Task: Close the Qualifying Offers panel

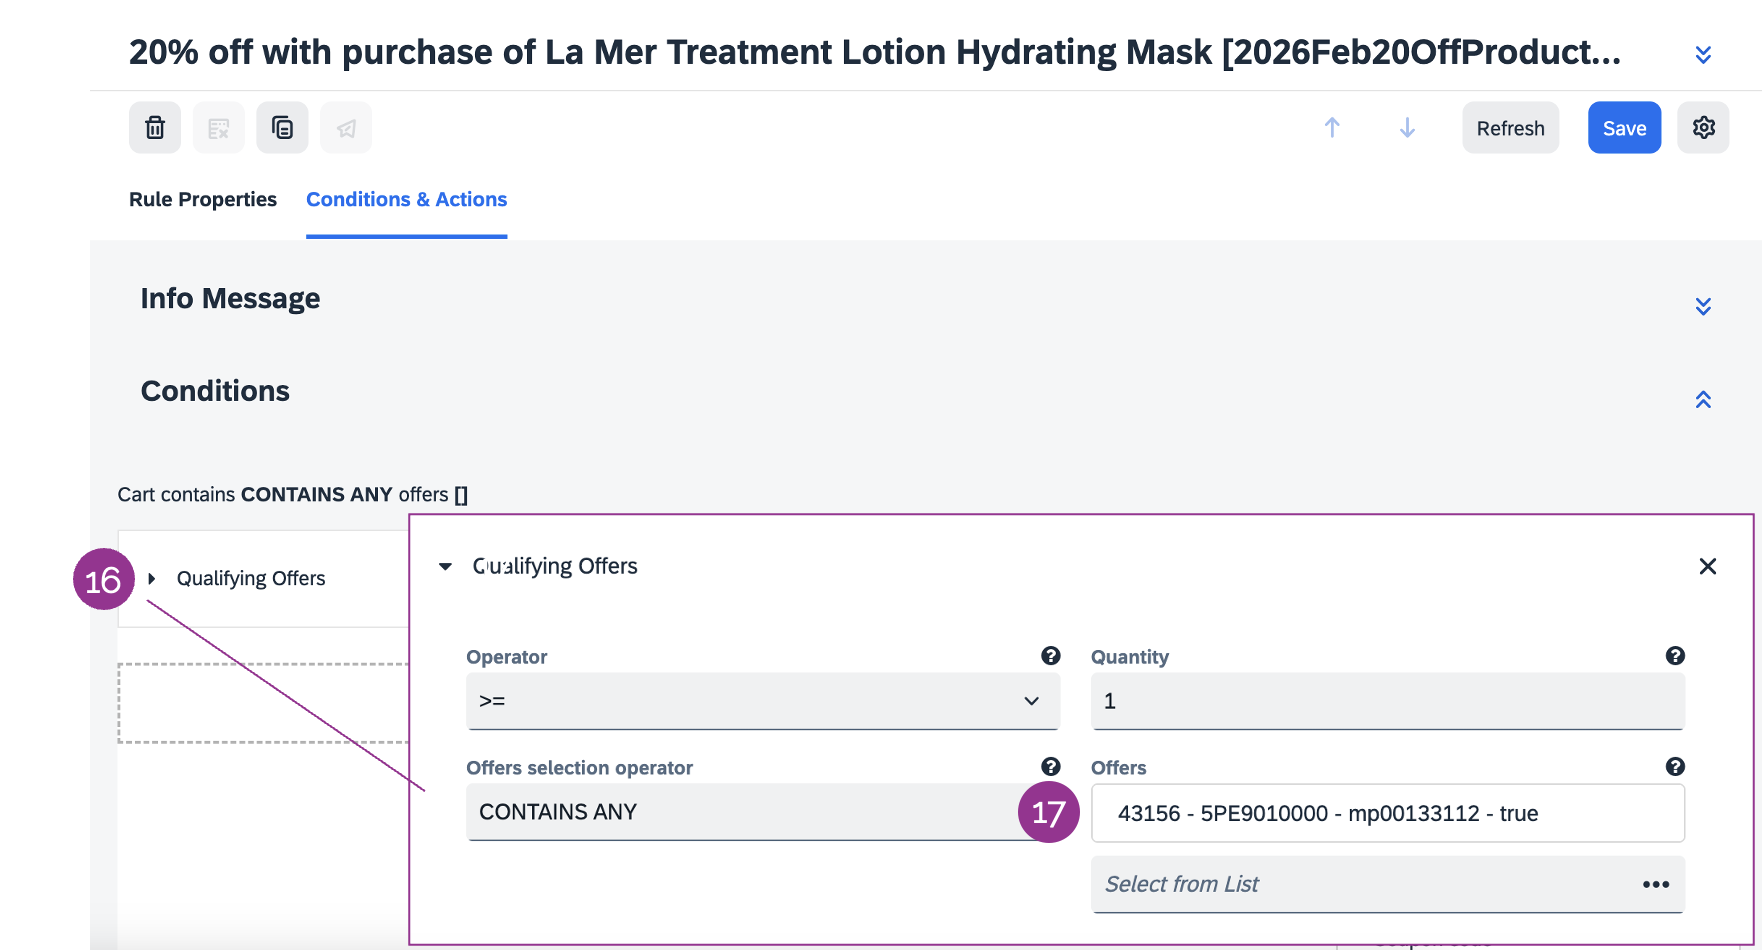Action: pyautogui.click(x=1707, y=567)
